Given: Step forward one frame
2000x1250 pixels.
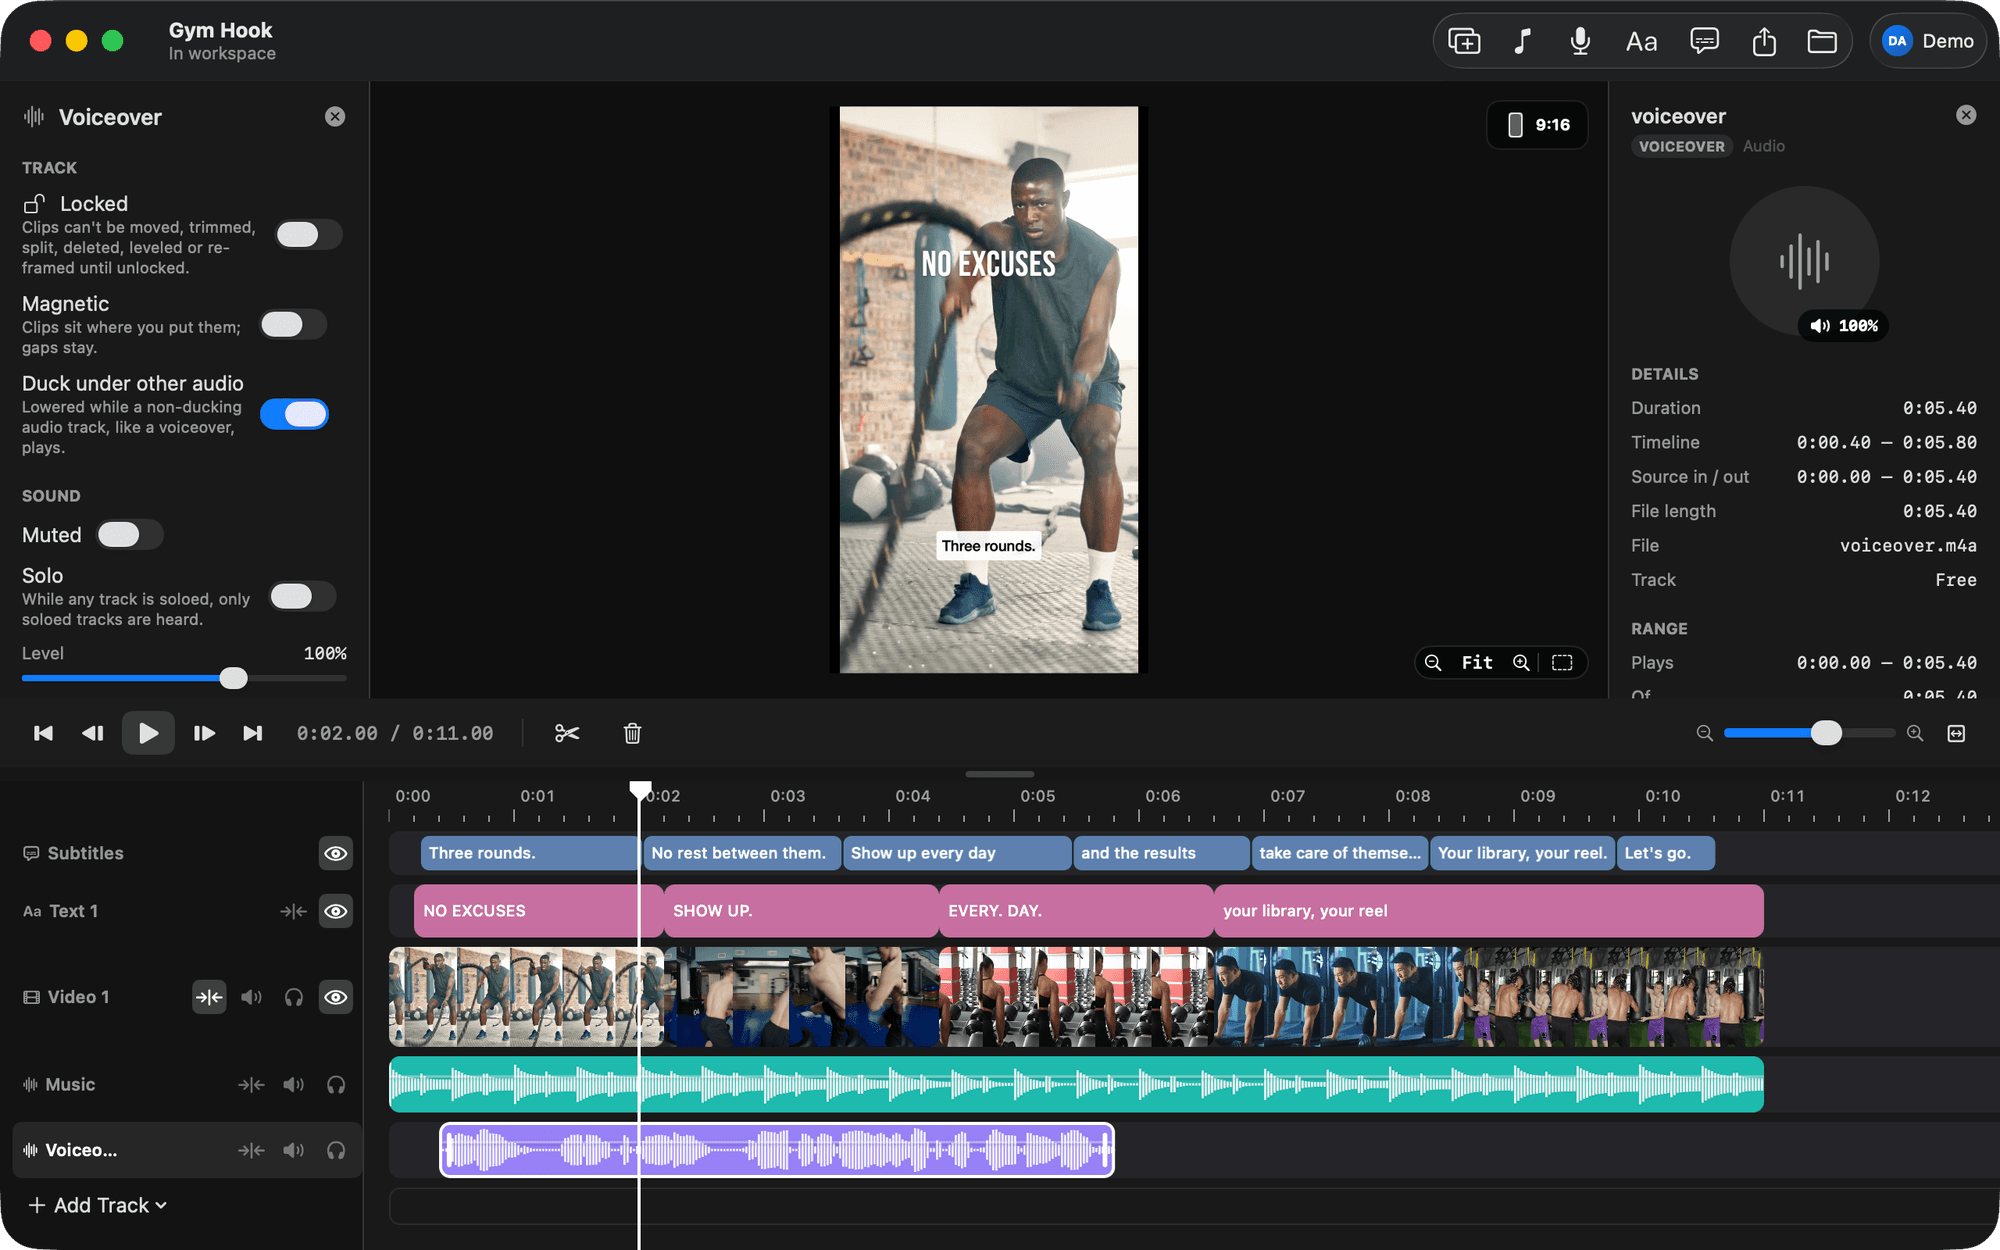Looking at the screenshot, I should [204, 733].
